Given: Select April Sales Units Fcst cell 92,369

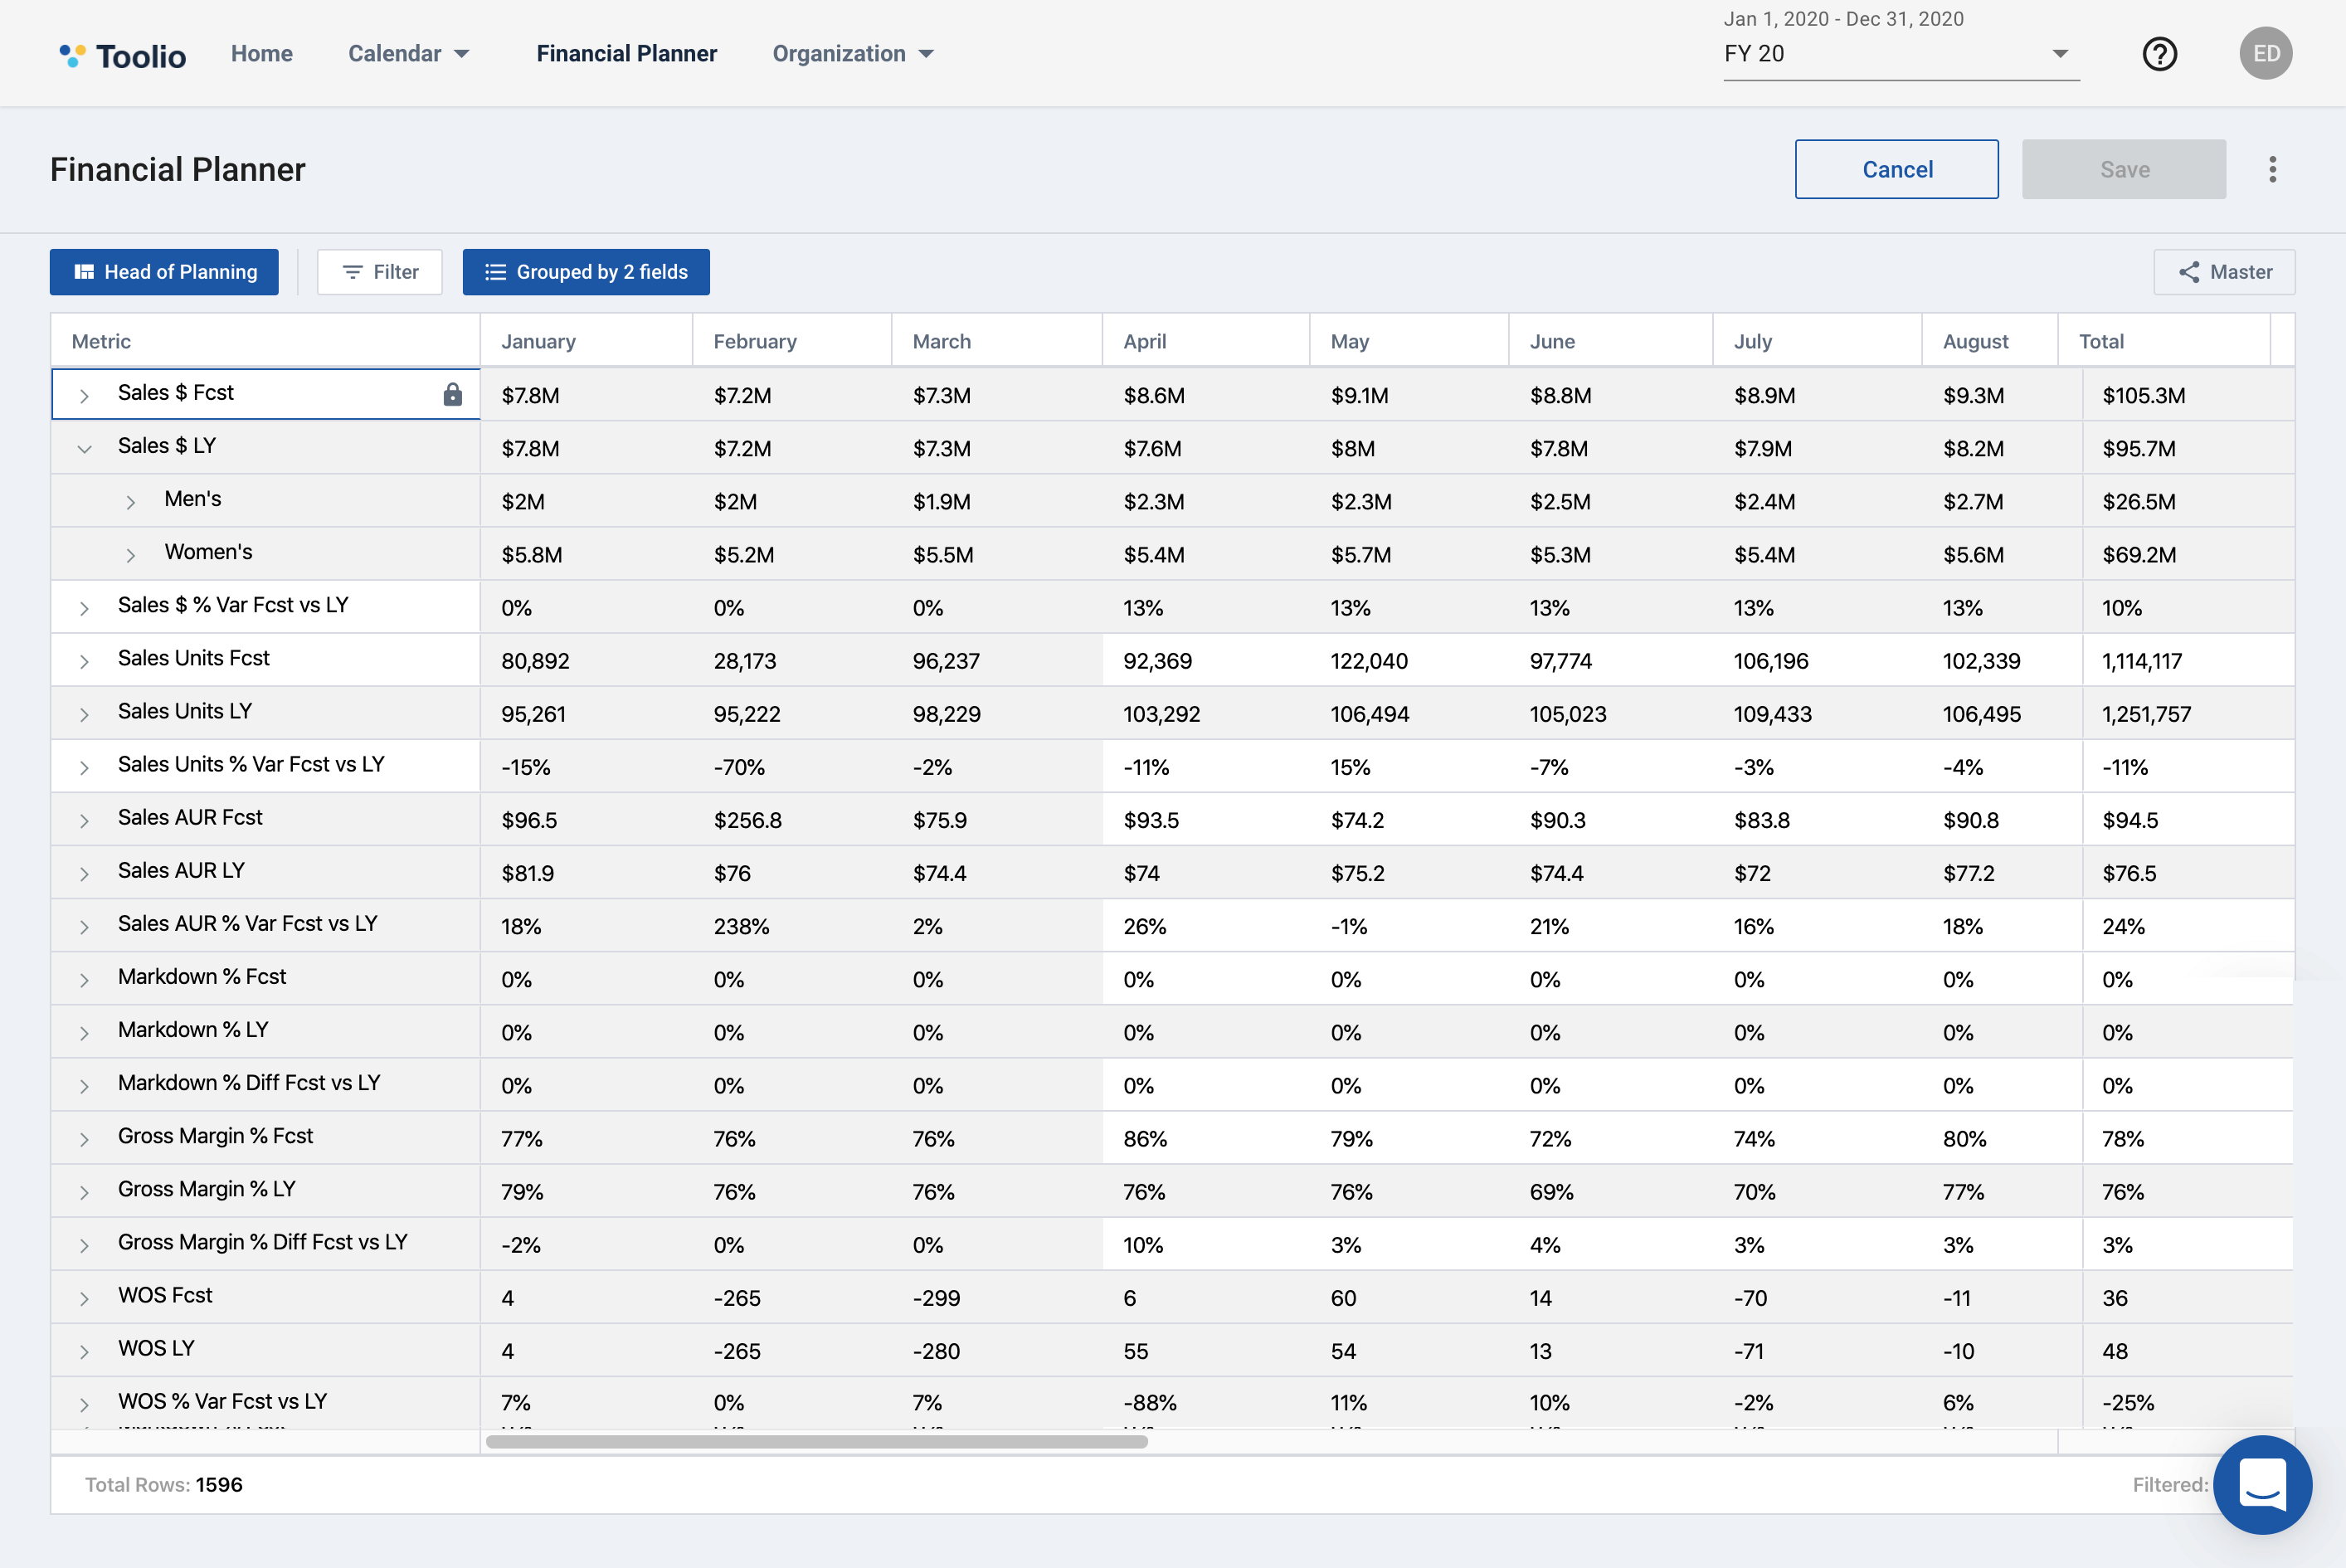Looking at the screenshot, I should (x=1206, y=660).
